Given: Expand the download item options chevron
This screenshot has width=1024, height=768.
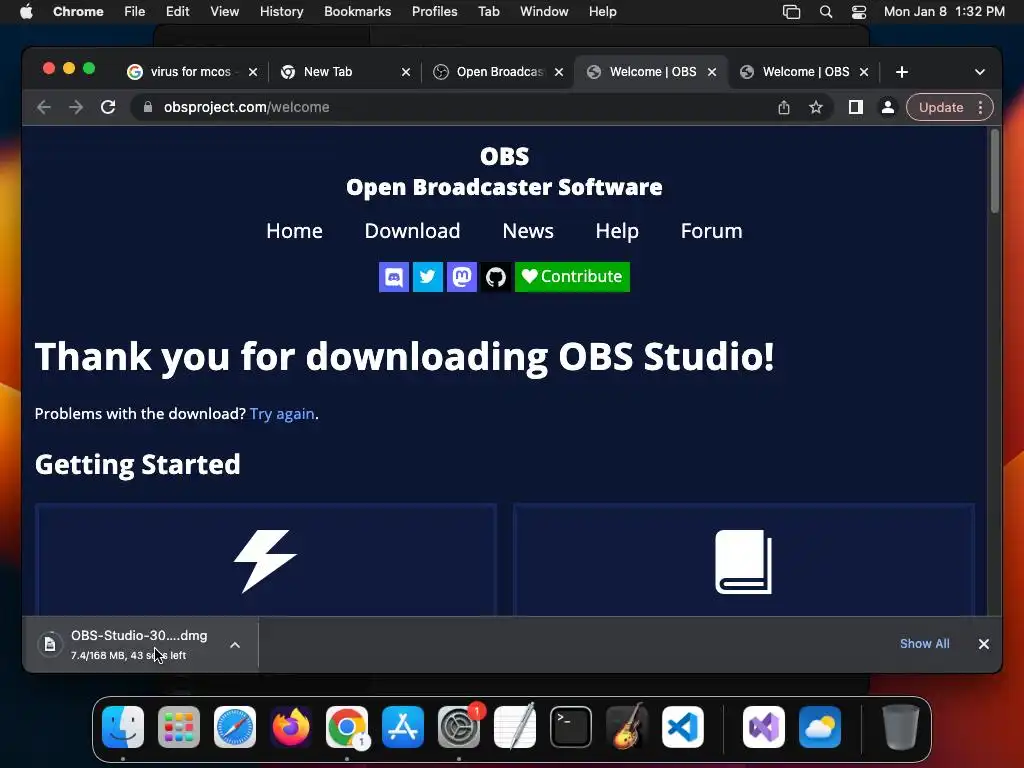Looking at the screenshot, I should coord(235,645).
